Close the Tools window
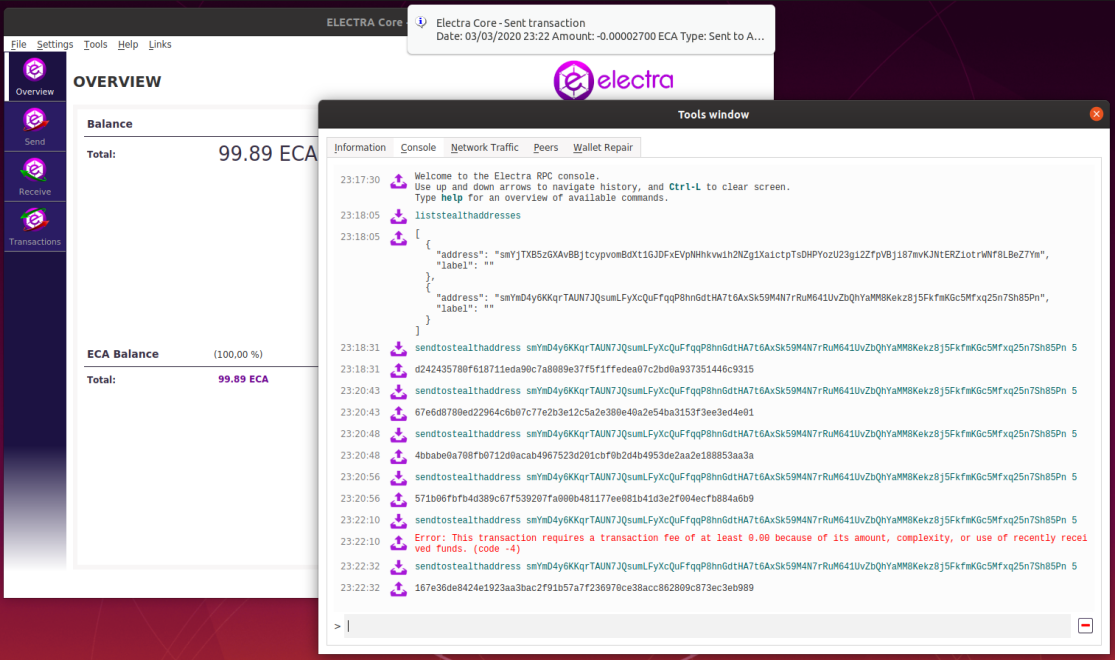1115x660 pixels. click(x=1096, y=114)
